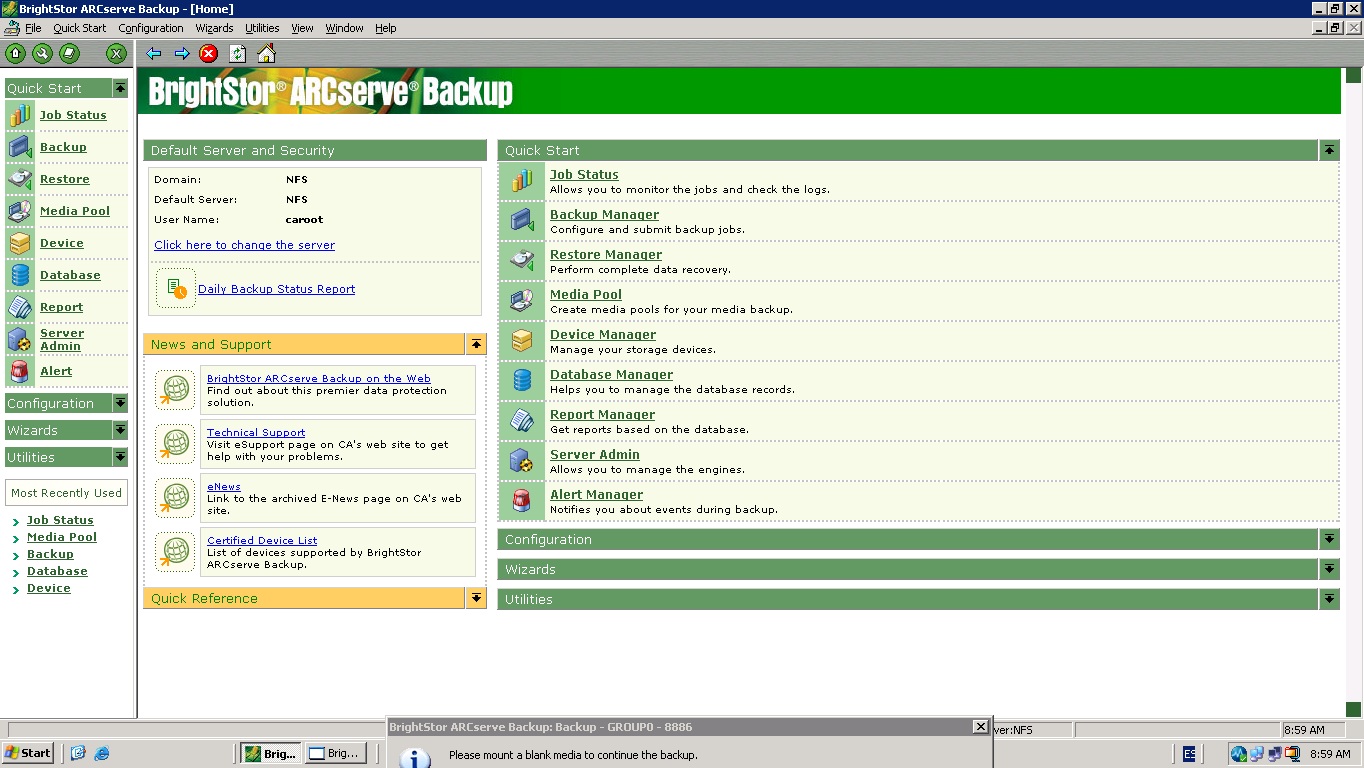Click the Alert siren icon in sidebar
This screenshot has width=1364, height=768.
coord(20,371)
